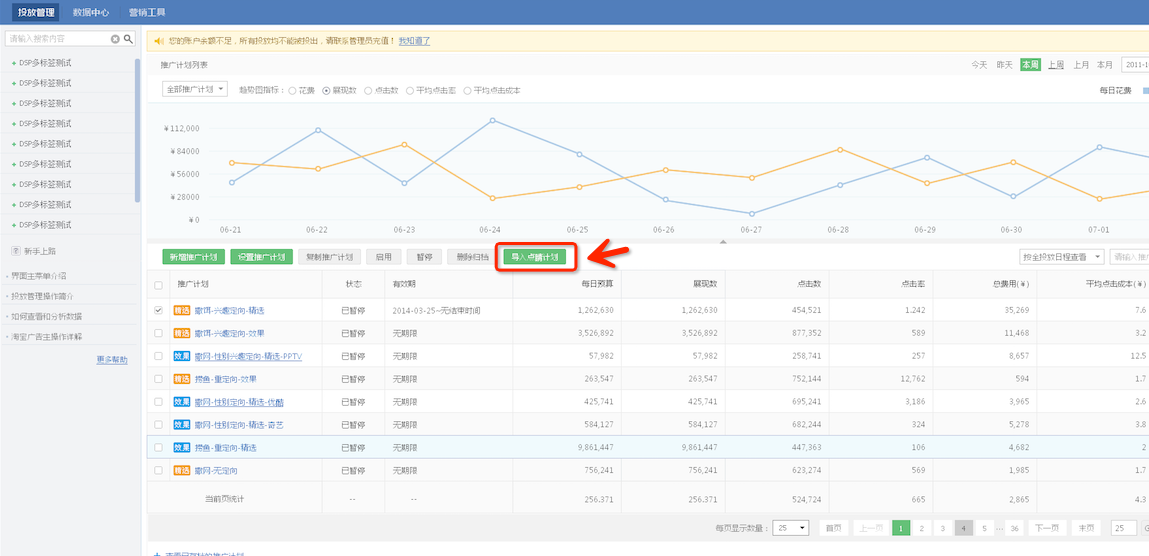Open the 撒网-性别兴趣定向-精选-PPTV plan link
The image size is (1149, 556).
(248, 357)
